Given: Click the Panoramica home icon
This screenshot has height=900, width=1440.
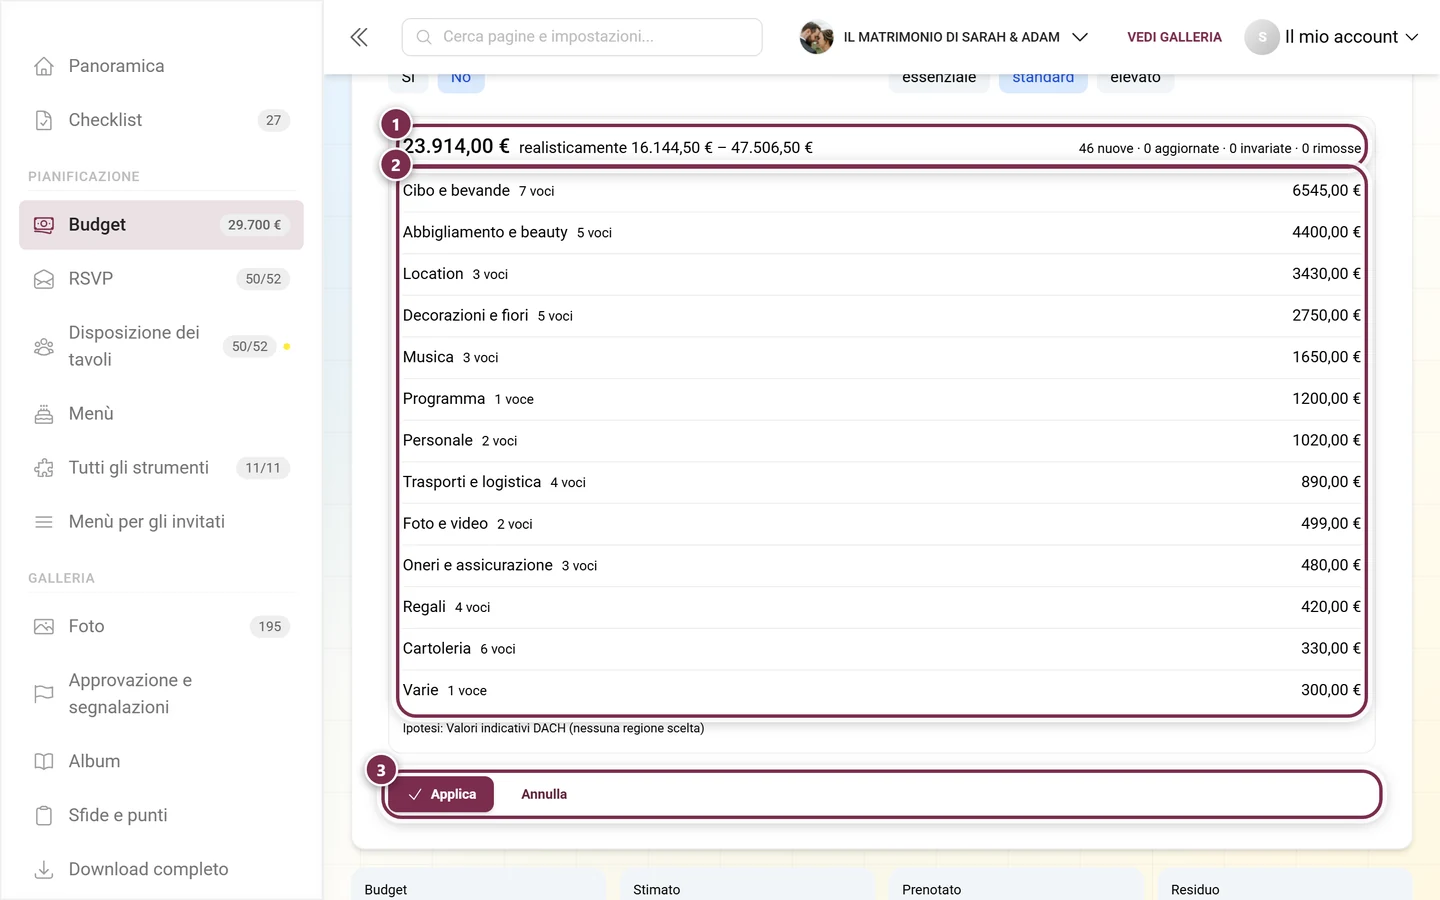Looking at the screenshot, I should (44, 66).
